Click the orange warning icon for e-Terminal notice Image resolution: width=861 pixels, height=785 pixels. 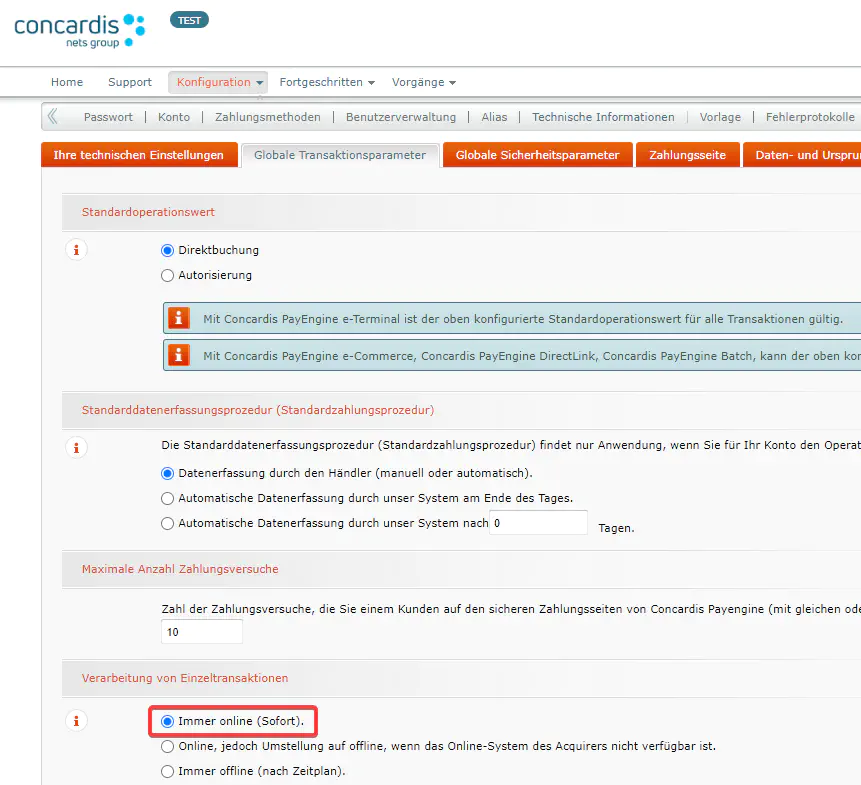[179, 319]
